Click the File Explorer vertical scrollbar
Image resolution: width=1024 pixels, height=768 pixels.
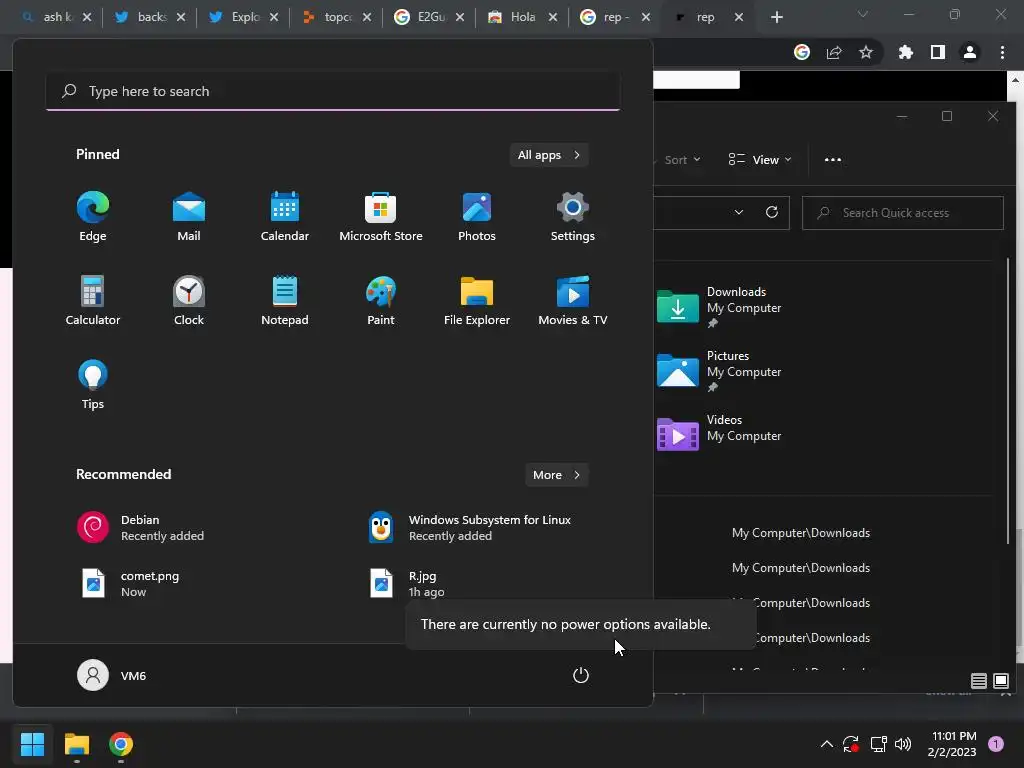point(1008,401)
